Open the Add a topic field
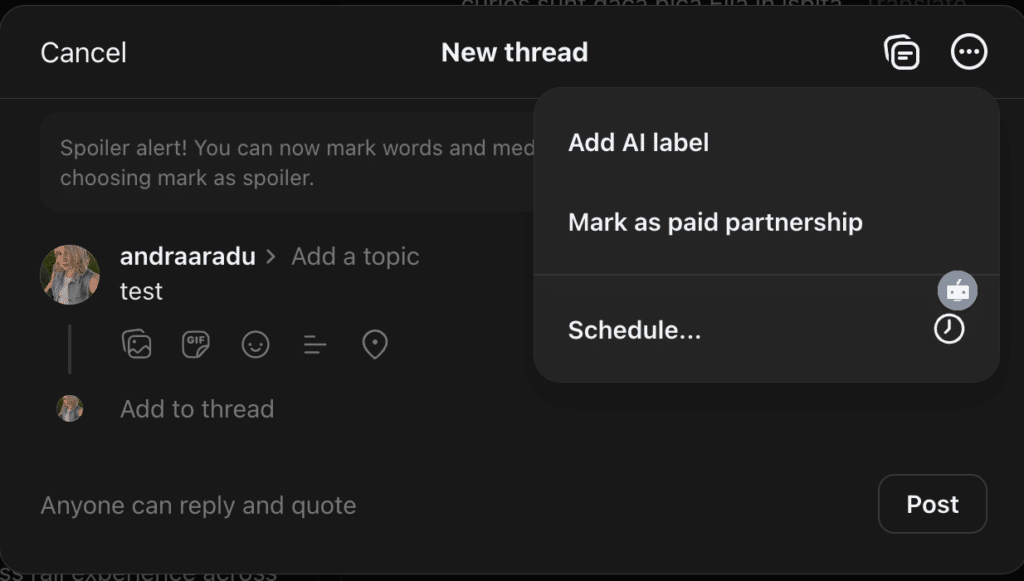The width and height of the screenshot is (1024, 581). (355, 257)
